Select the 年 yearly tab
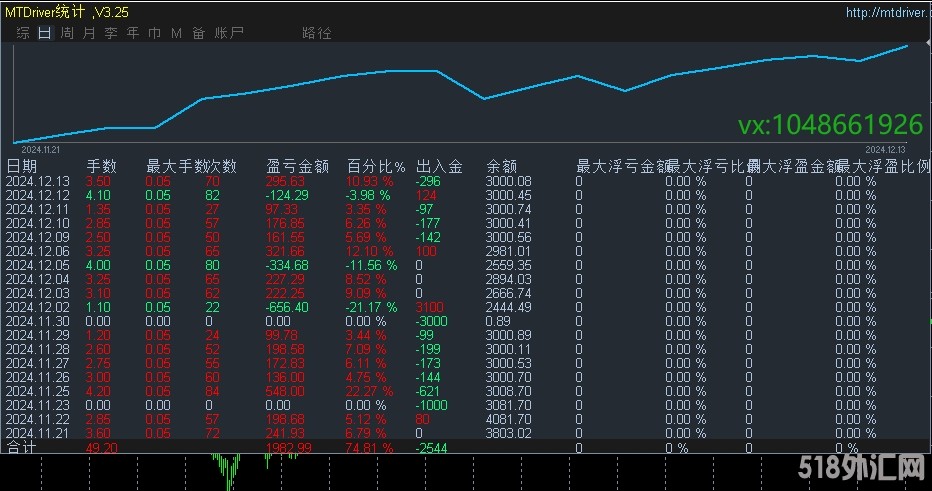 133,33
